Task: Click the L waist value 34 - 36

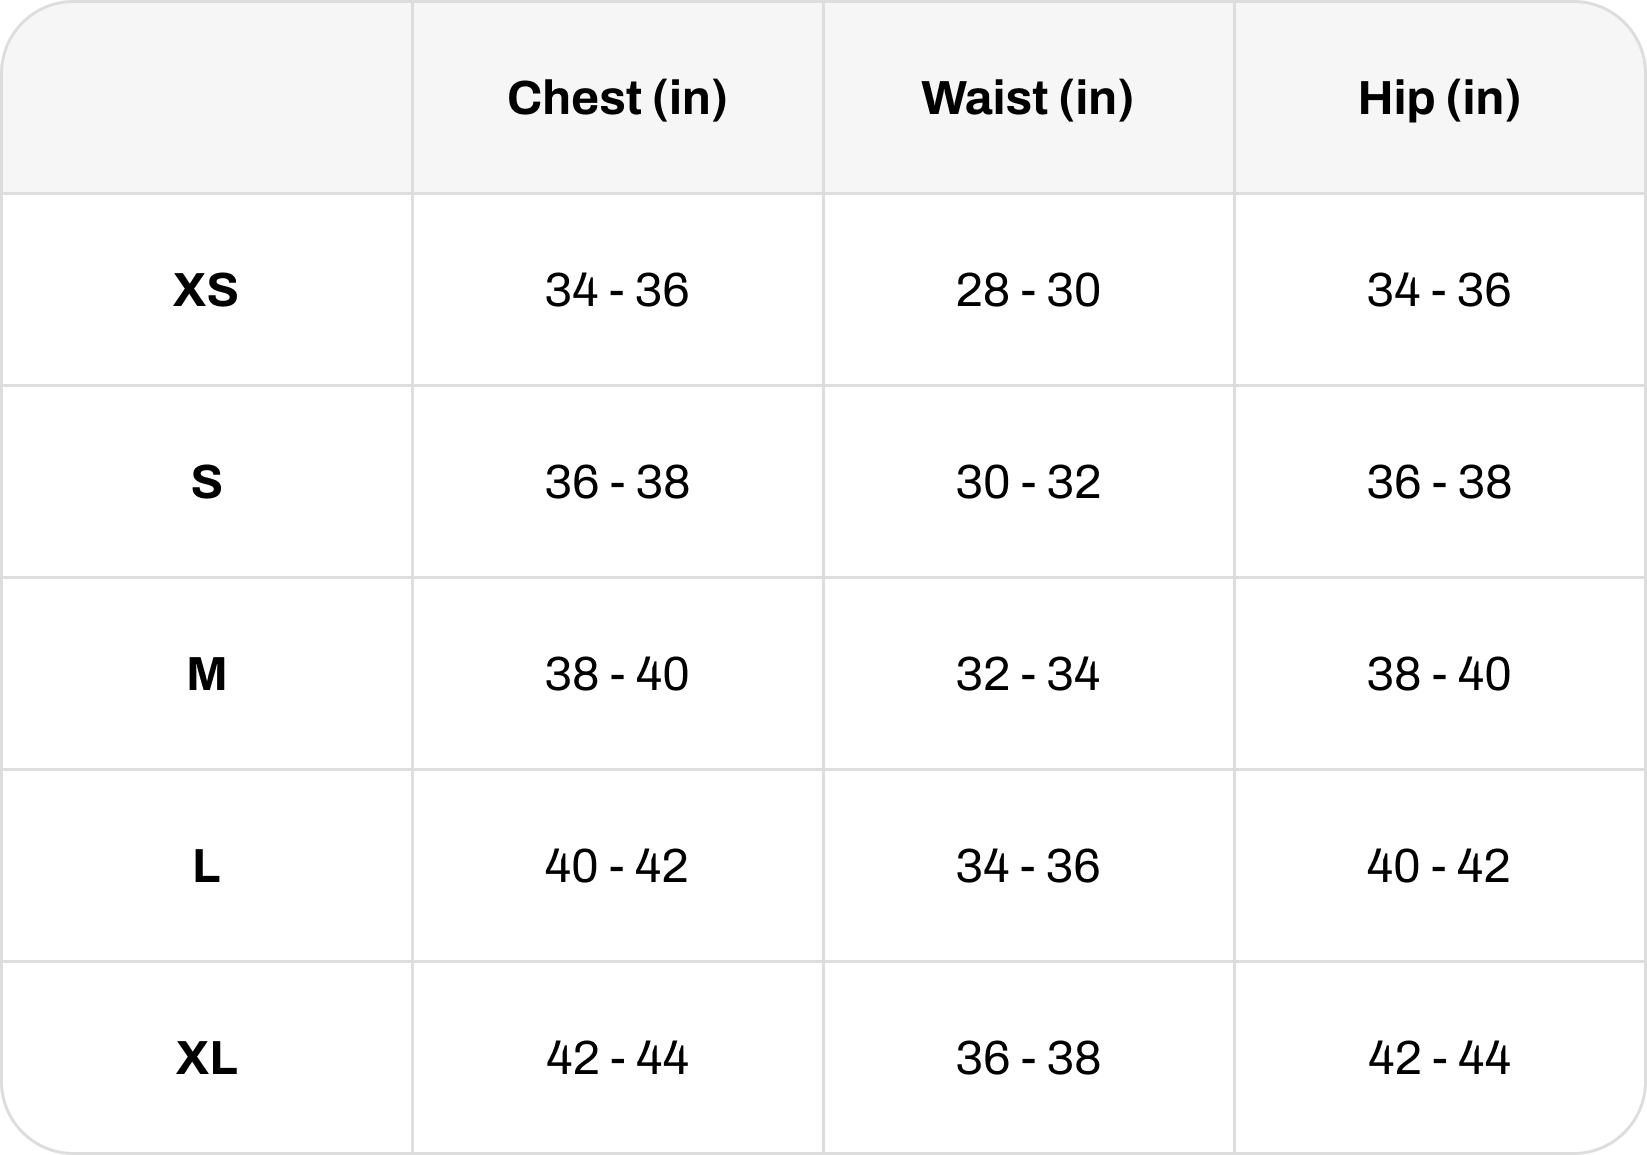Action: [1028, 866]
